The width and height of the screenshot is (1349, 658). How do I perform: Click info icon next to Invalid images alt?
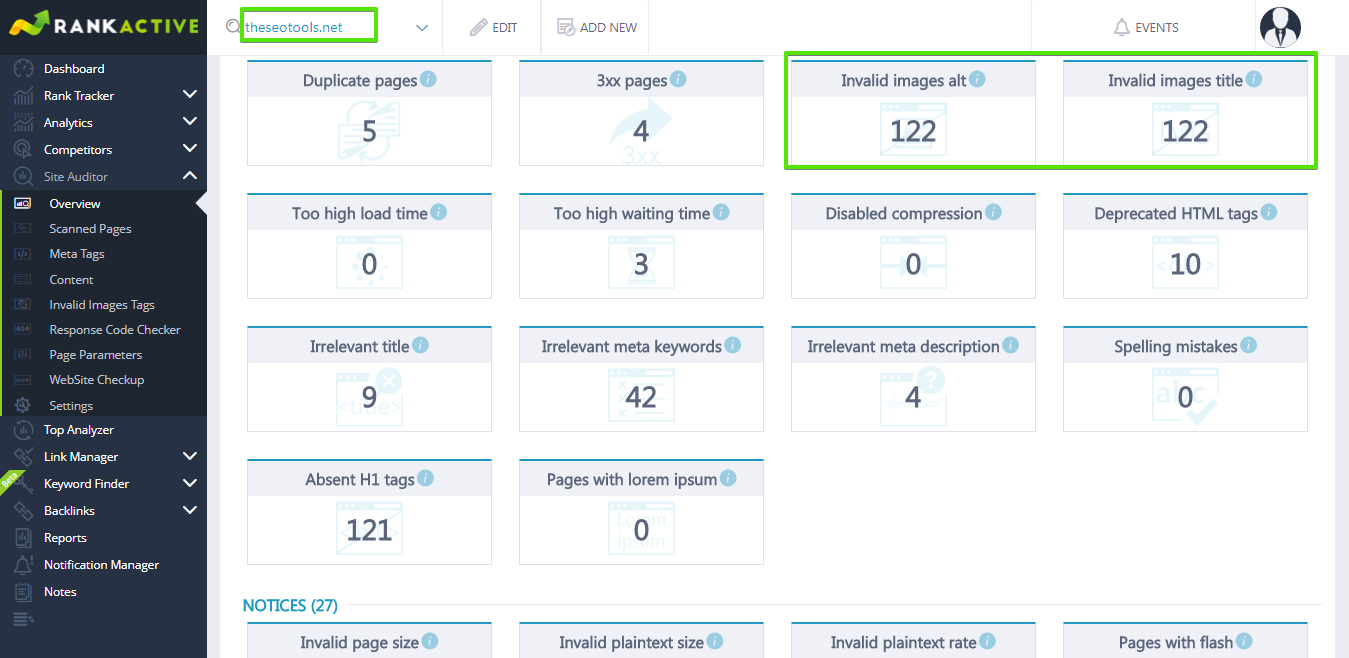[978, 79]
